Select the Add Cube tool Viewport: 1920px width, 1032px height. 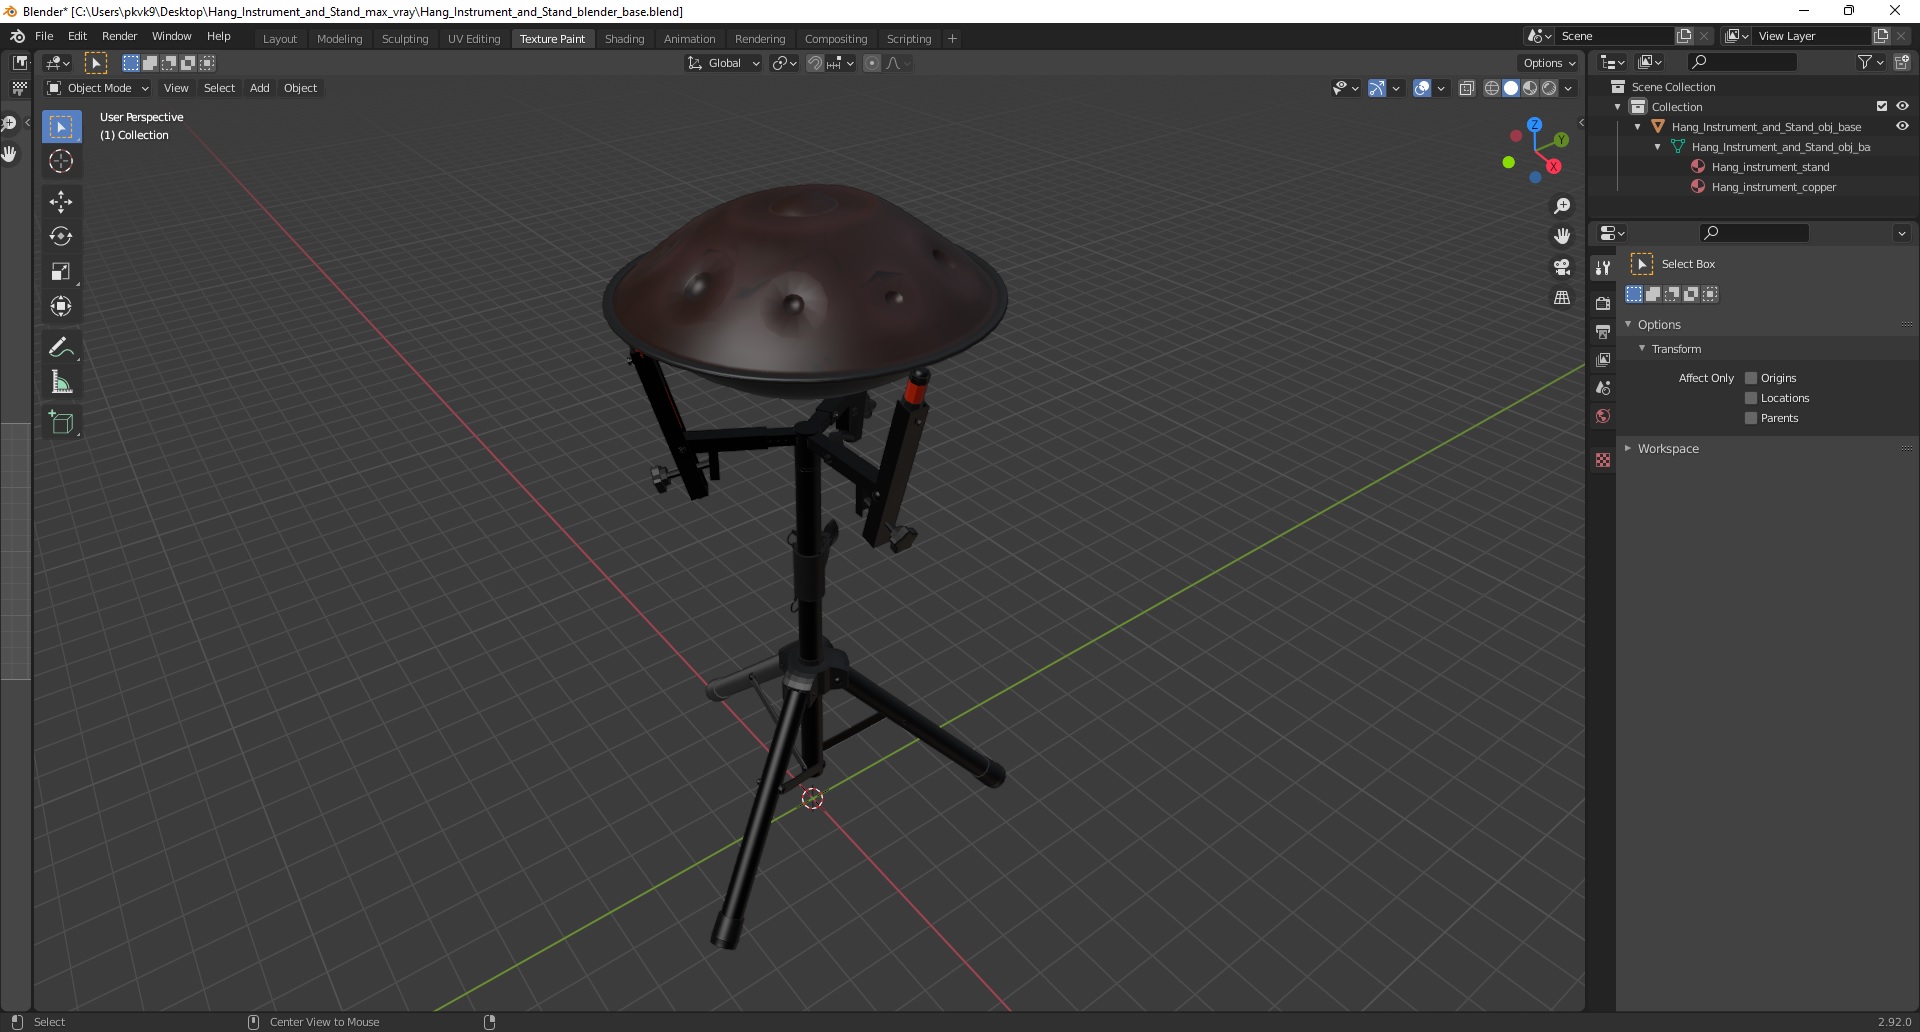61,423
